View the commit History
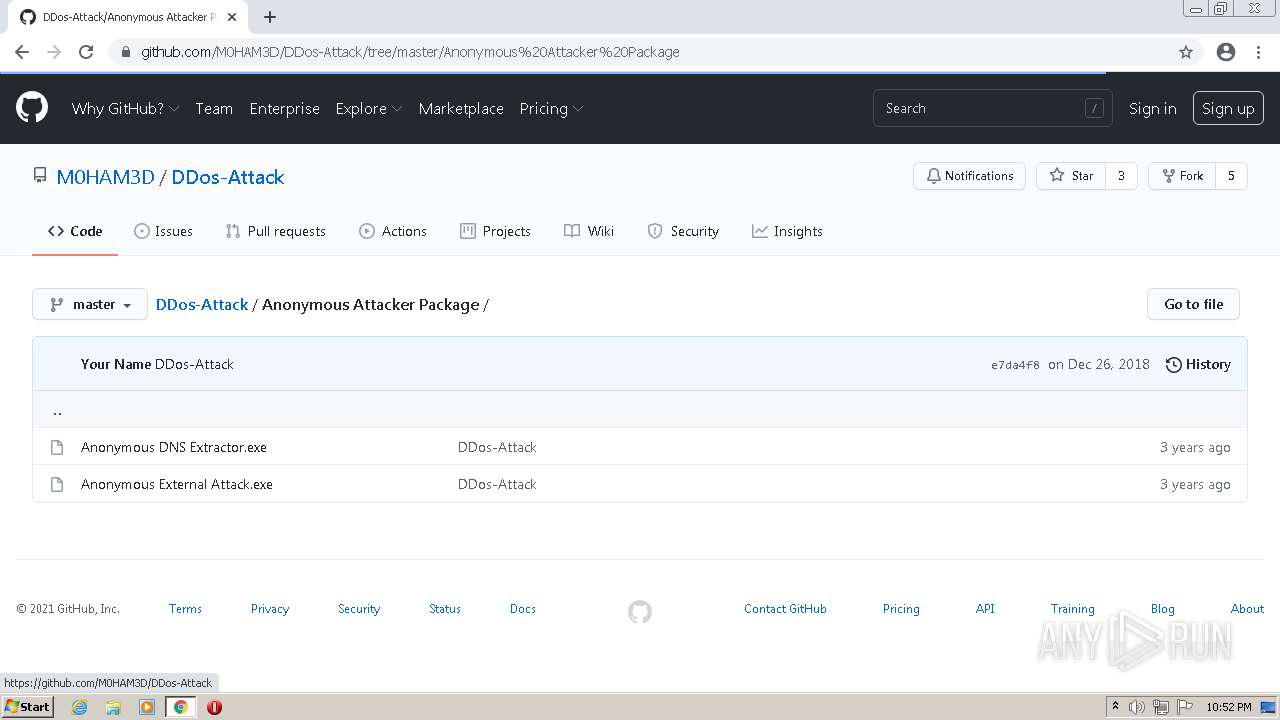This screenshot has height=720, width=1280. pyautogui.click(x=1198, y=364)
